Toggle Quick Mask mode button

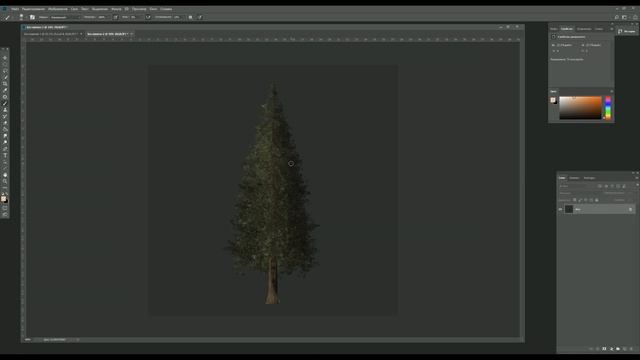(x=5, y=208)
